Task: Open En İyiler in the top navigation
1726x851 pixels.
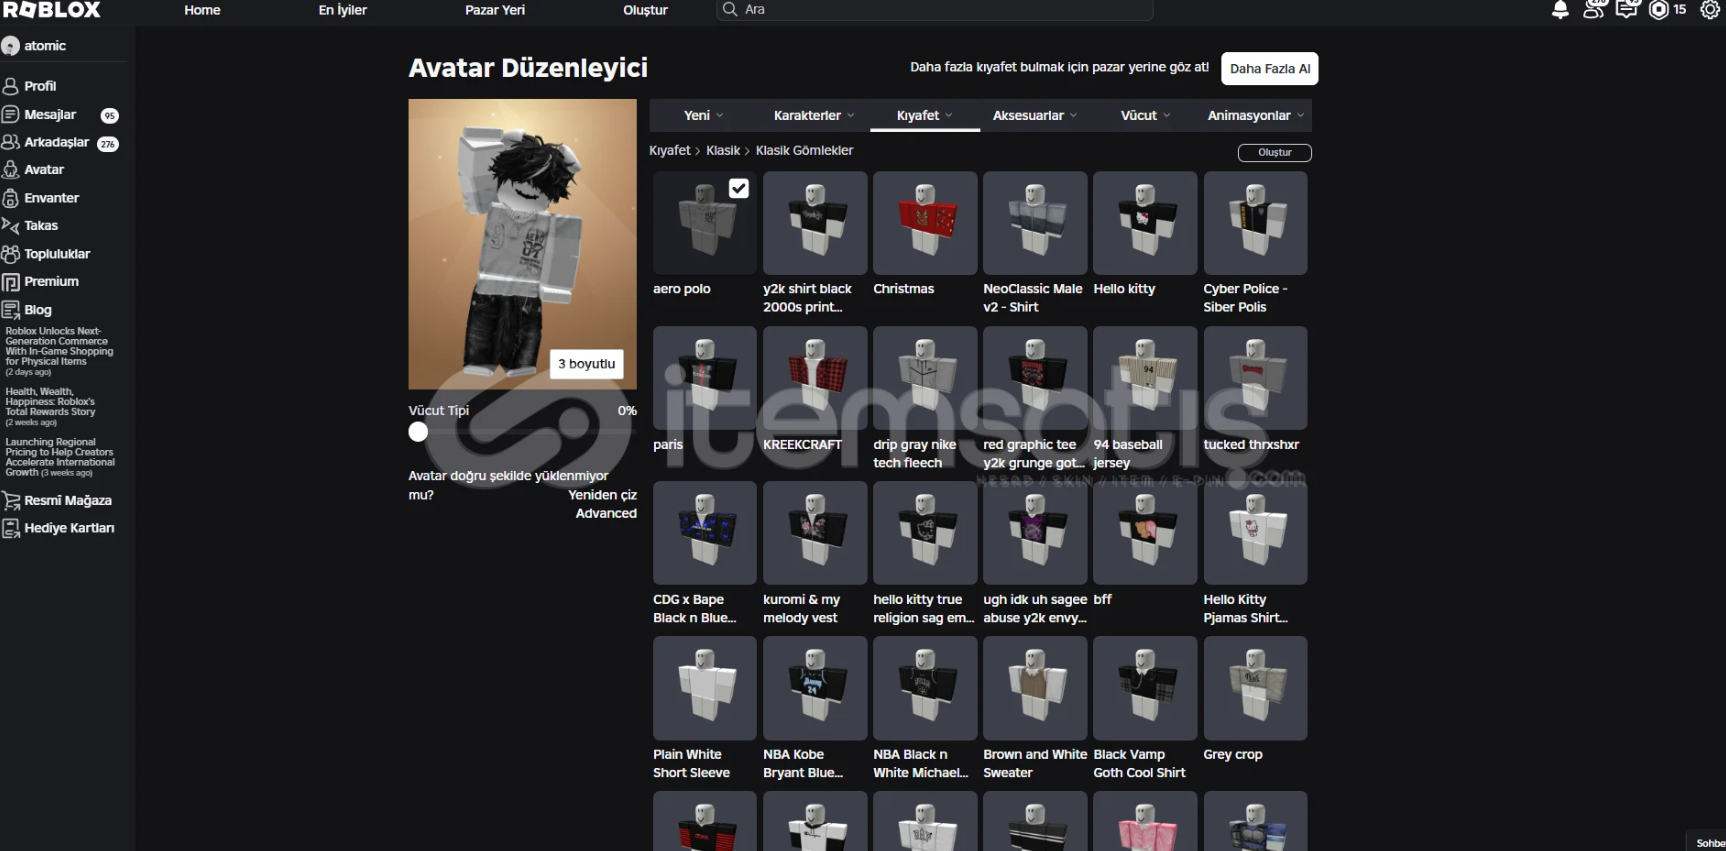Action: [x=343, y=10]
